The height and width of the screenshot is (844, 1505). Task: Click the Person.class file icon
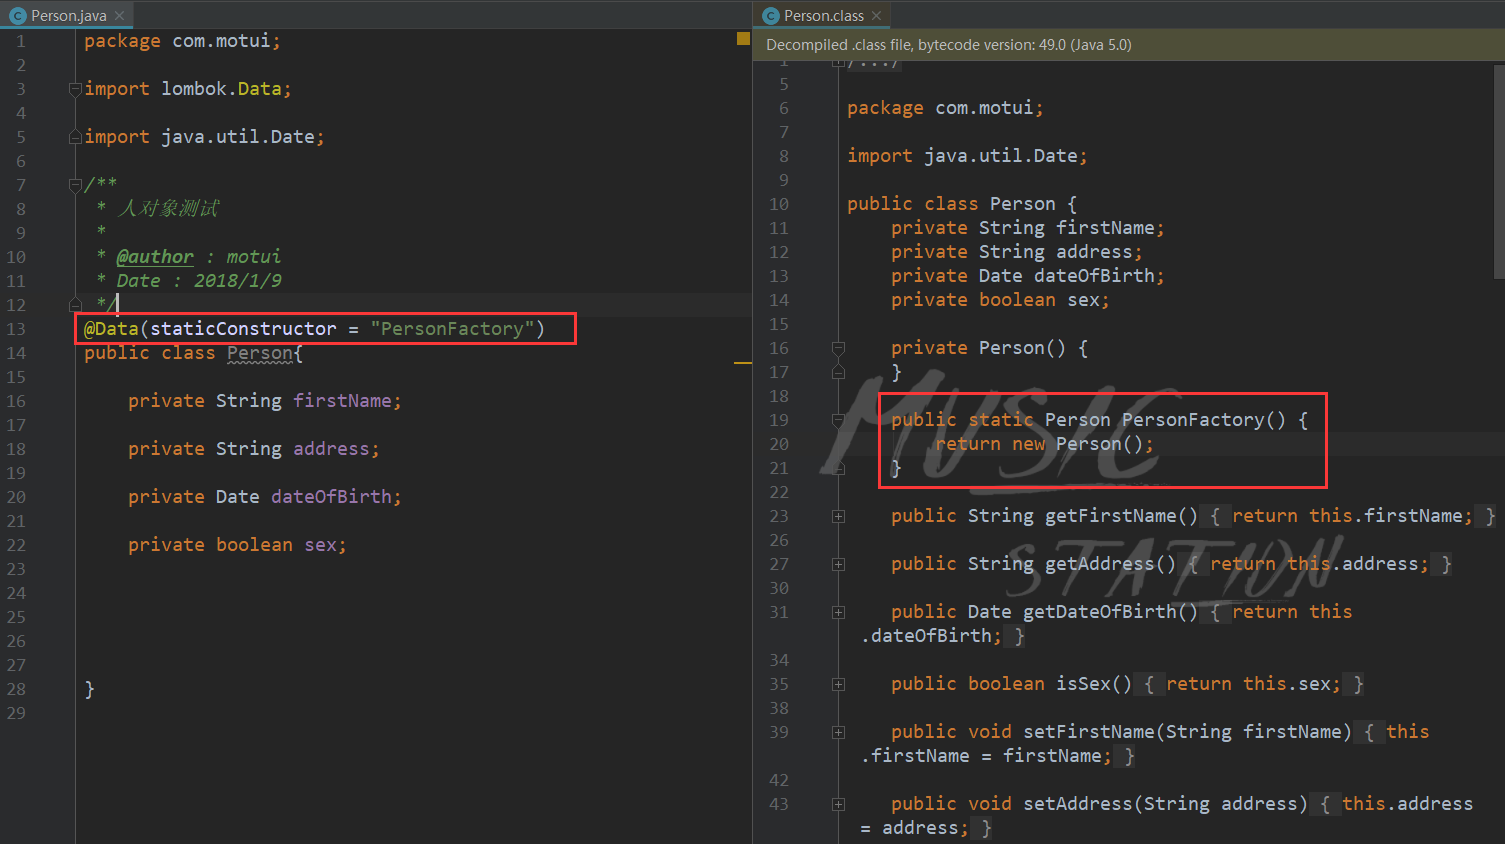[770, 16]
